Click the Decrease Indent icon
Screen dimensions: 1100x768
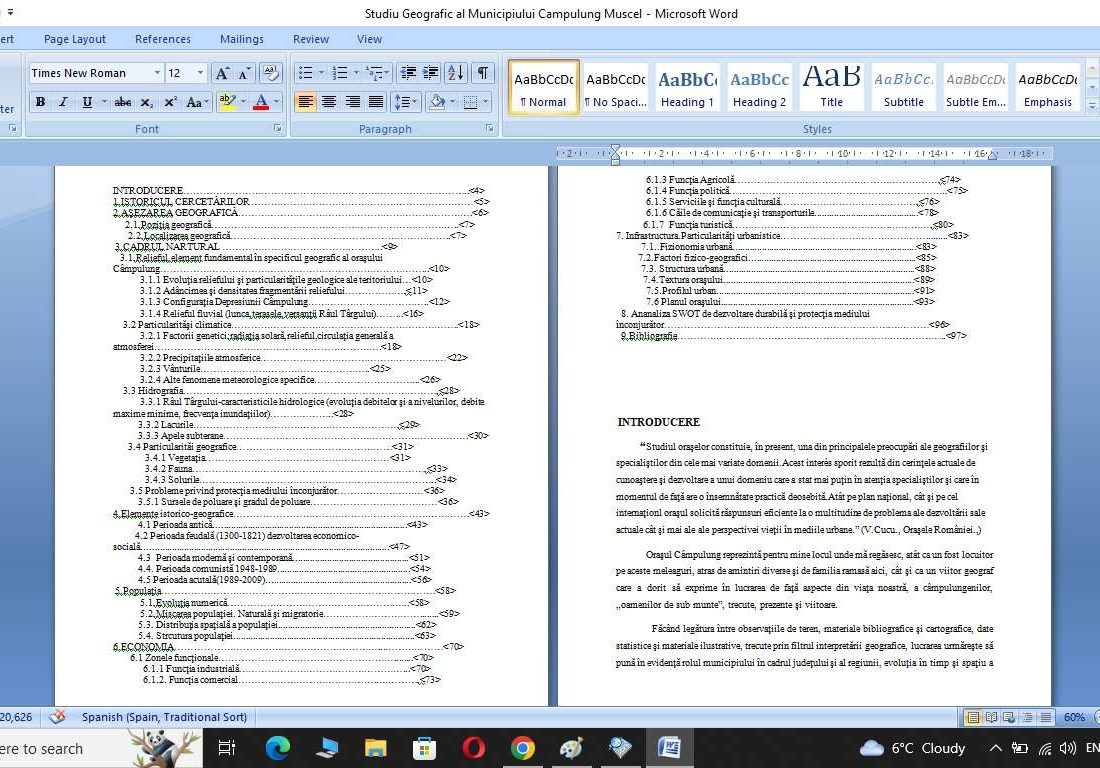(408, 73)
